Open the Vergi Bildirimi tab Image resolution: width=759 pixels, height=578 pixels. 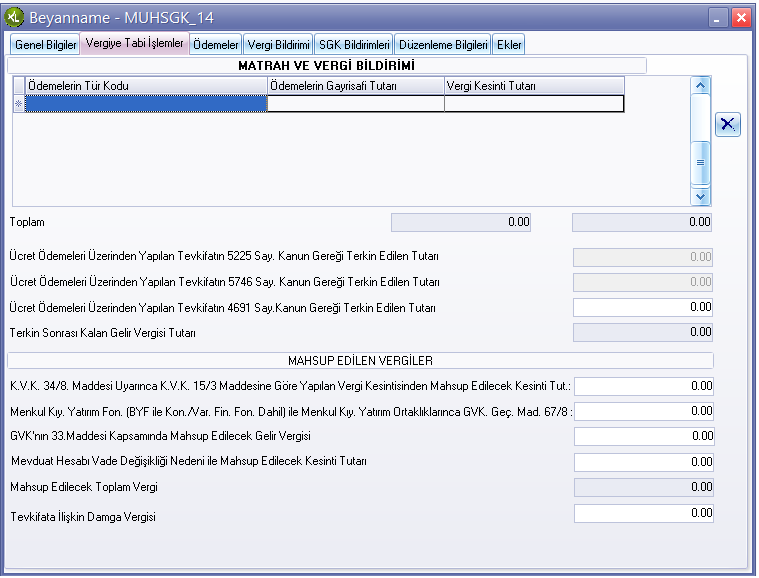point(278,45)
